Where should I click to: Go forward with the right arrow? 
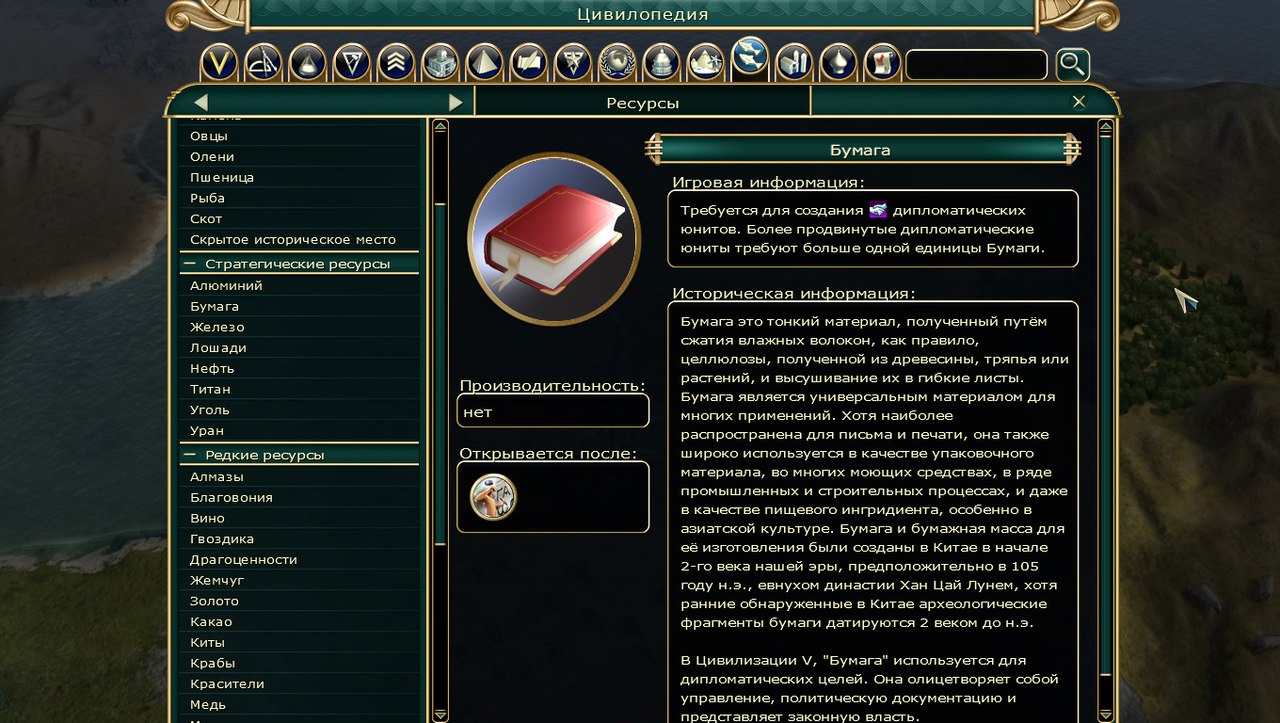point(456,102)
